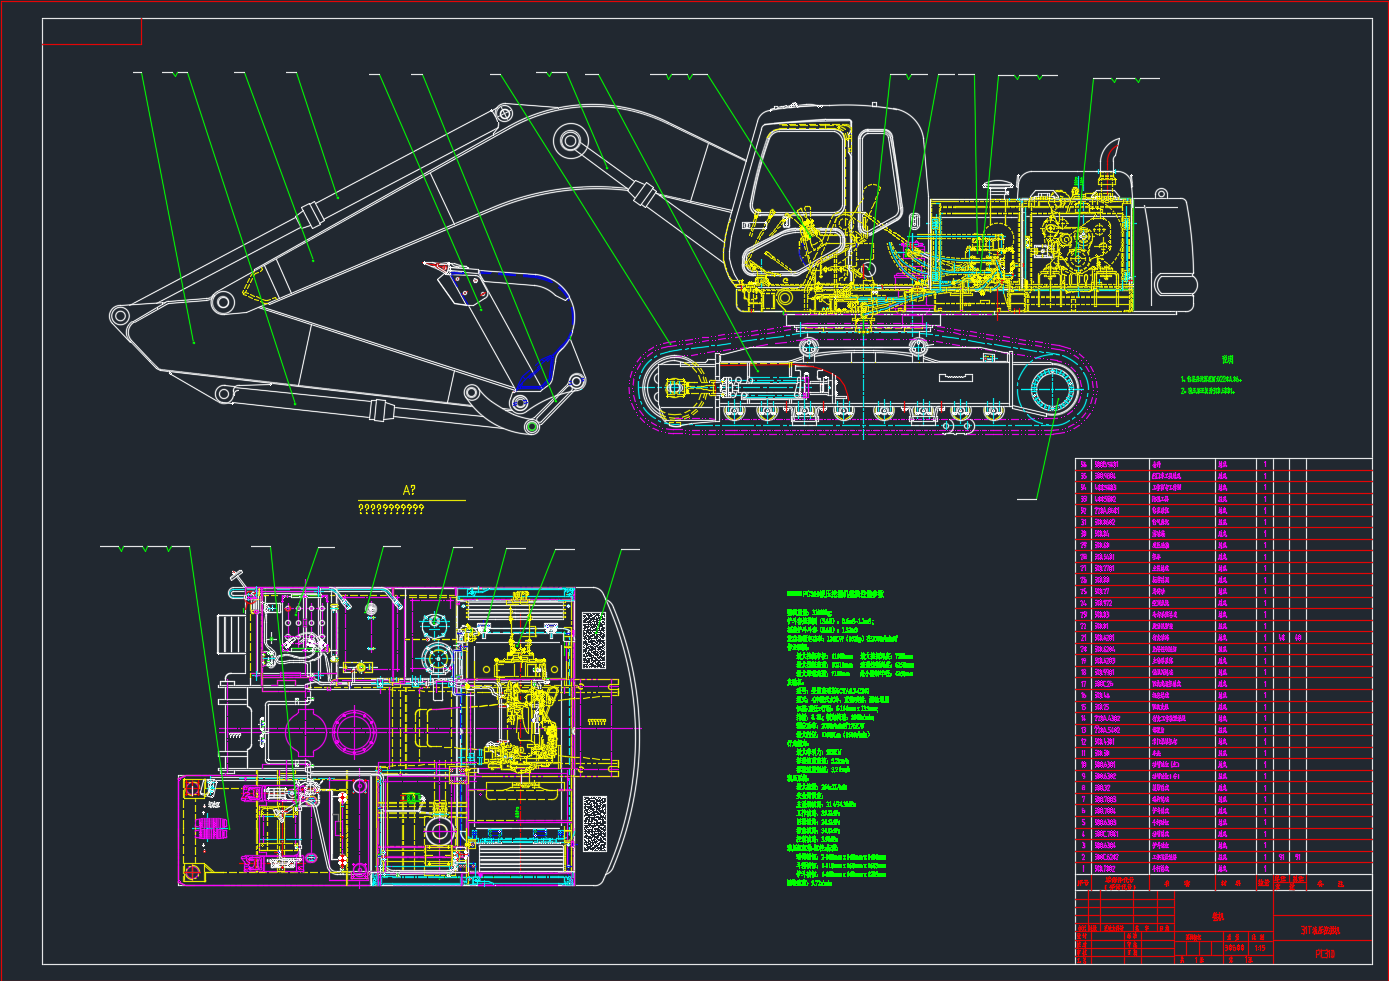Click the counterweight at the excavator rear
This screenshot has height=981, width=1389.
click(1168, 255)
